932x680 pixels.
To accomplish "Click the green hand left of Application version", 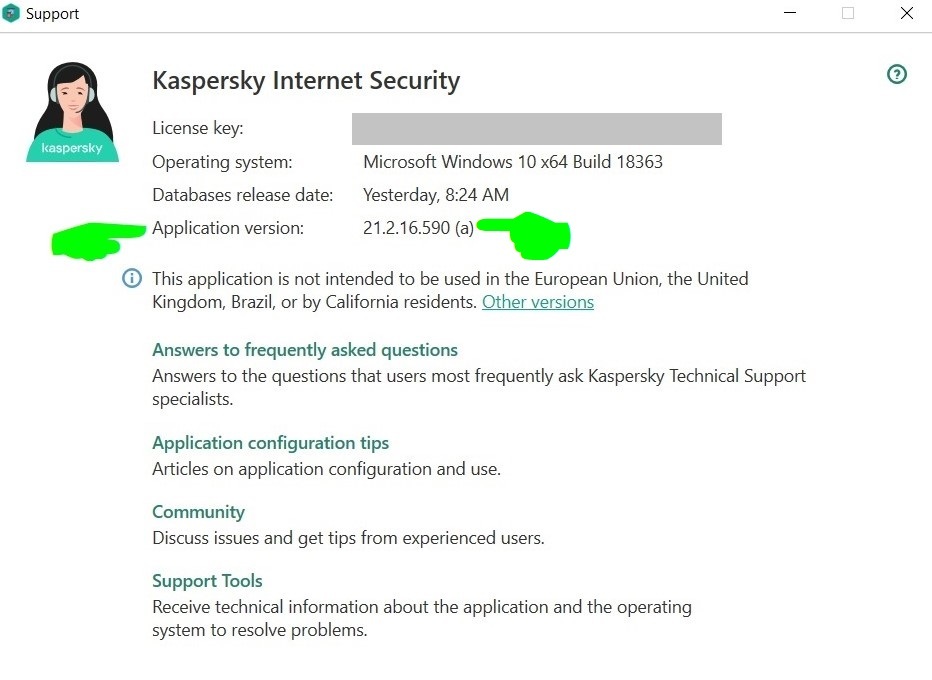I will (95, 240).
